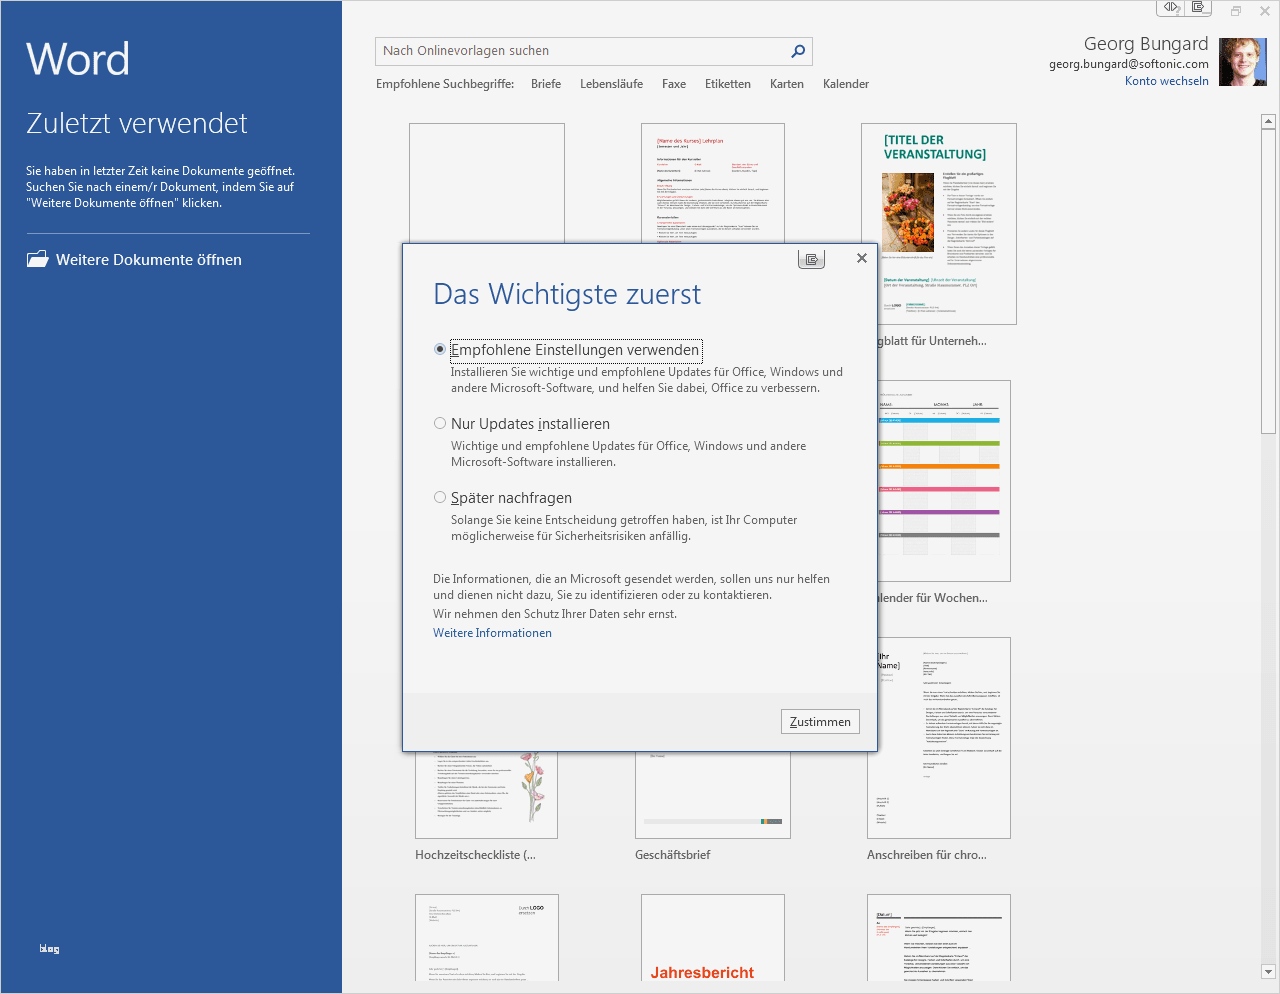Screen dimensions: 1280x994
Task: Select the Etiketten suggested search term
Action: point(728,84)
